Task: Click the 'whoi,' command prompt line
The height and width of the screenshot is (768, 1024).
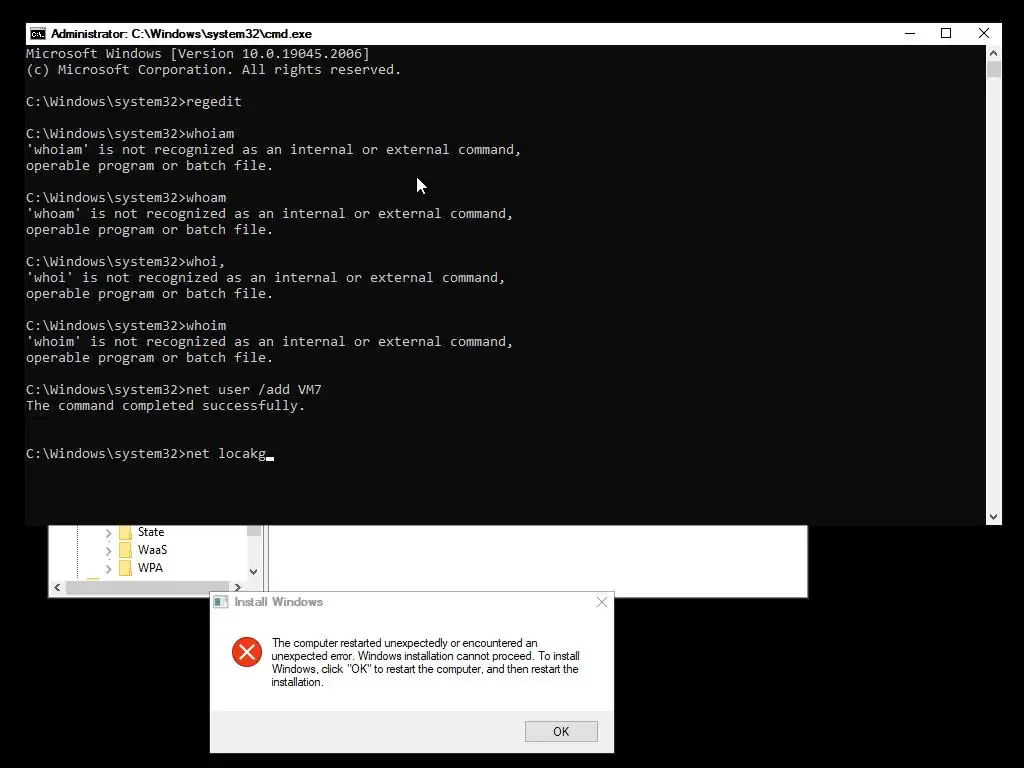Action: click(x=125, y=261)
